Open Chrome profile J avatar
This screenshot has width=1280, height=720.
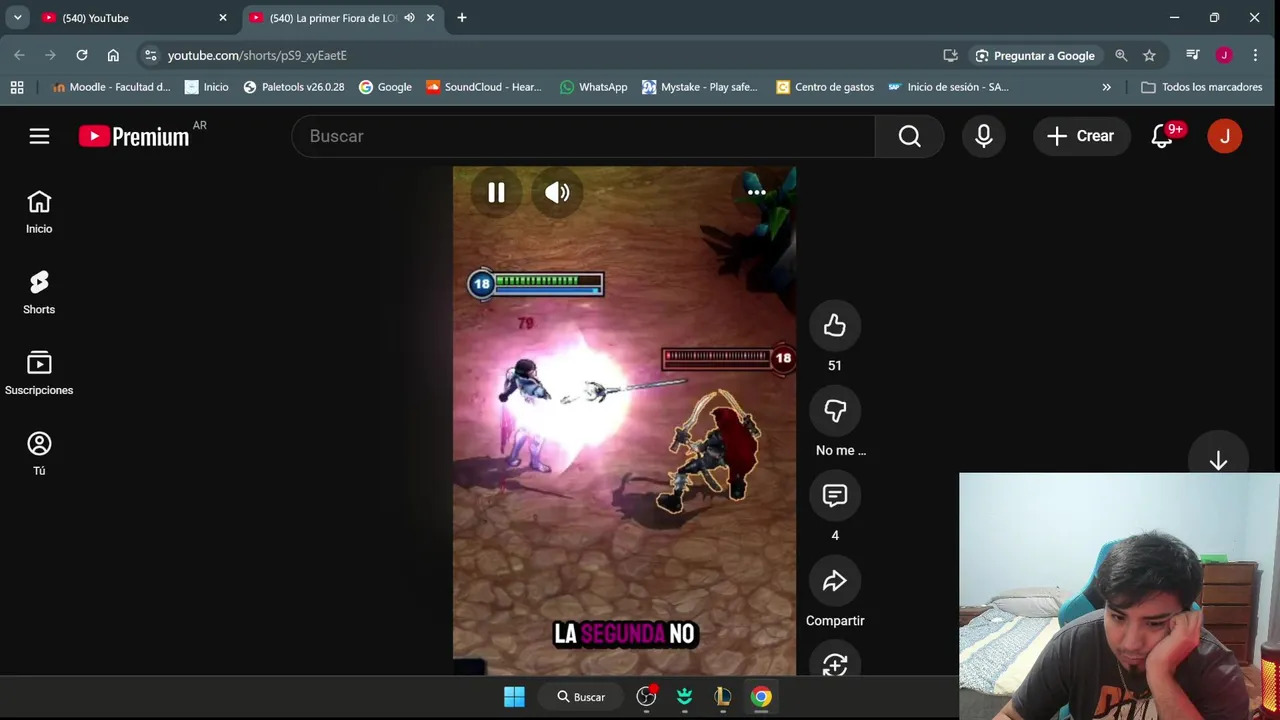point(1224,55)
